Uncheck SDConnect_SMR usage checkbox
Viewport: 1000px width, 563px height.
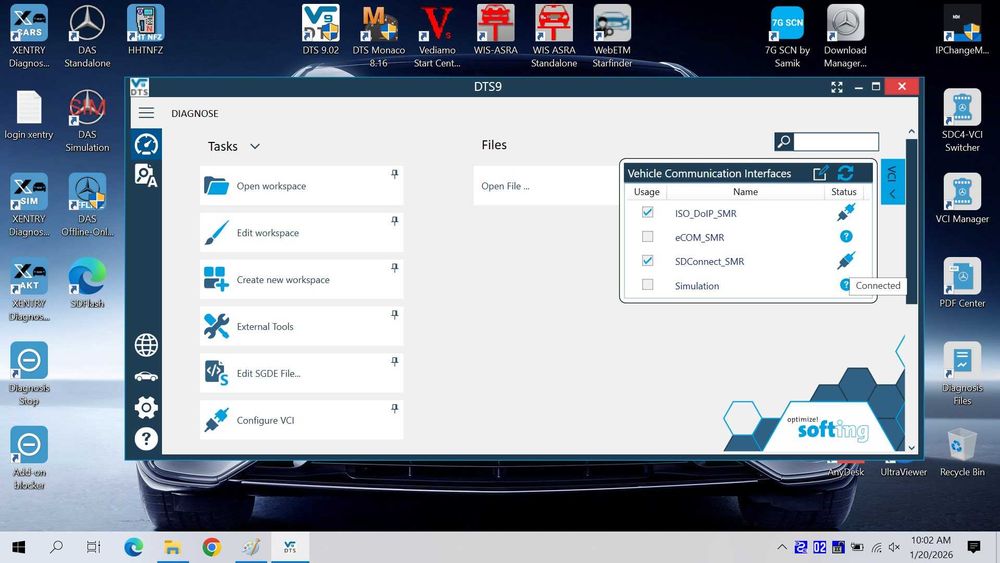tap(647, 261)
